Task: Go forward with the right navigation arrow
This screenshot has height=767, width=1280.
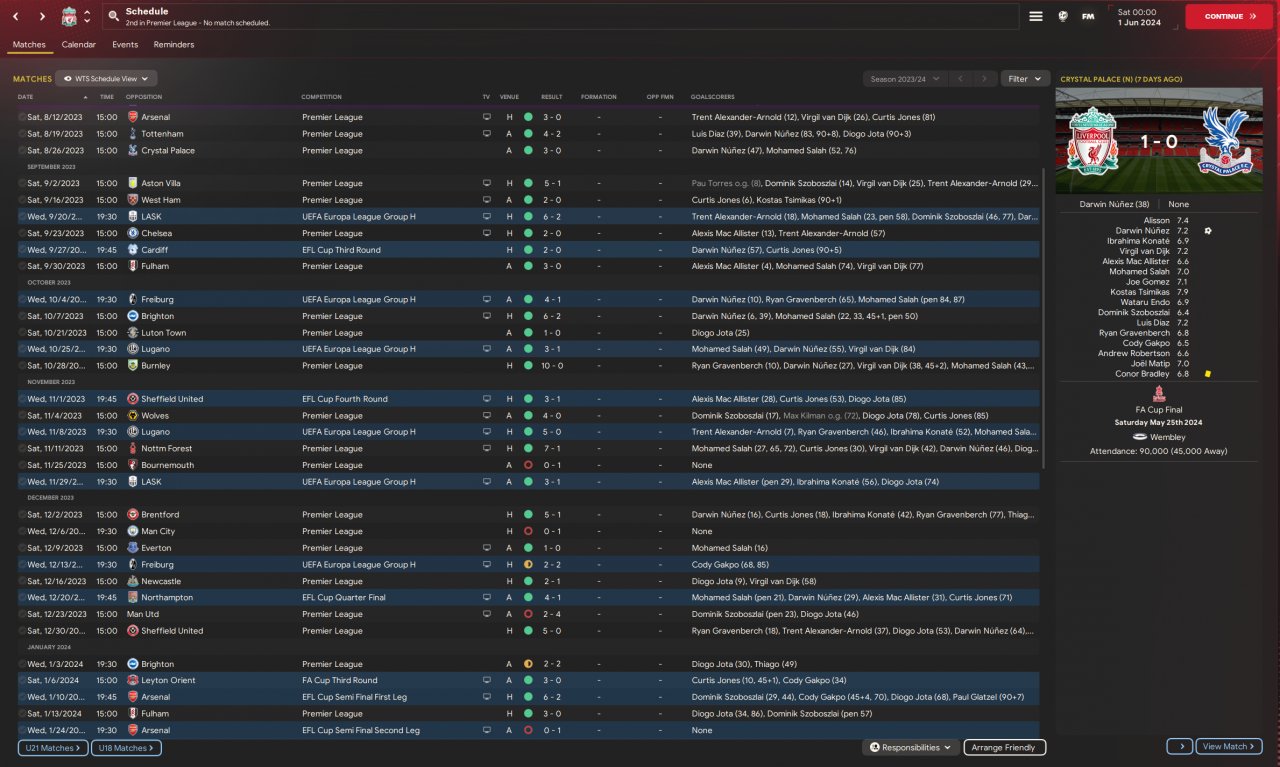Action: coord(42,17)
